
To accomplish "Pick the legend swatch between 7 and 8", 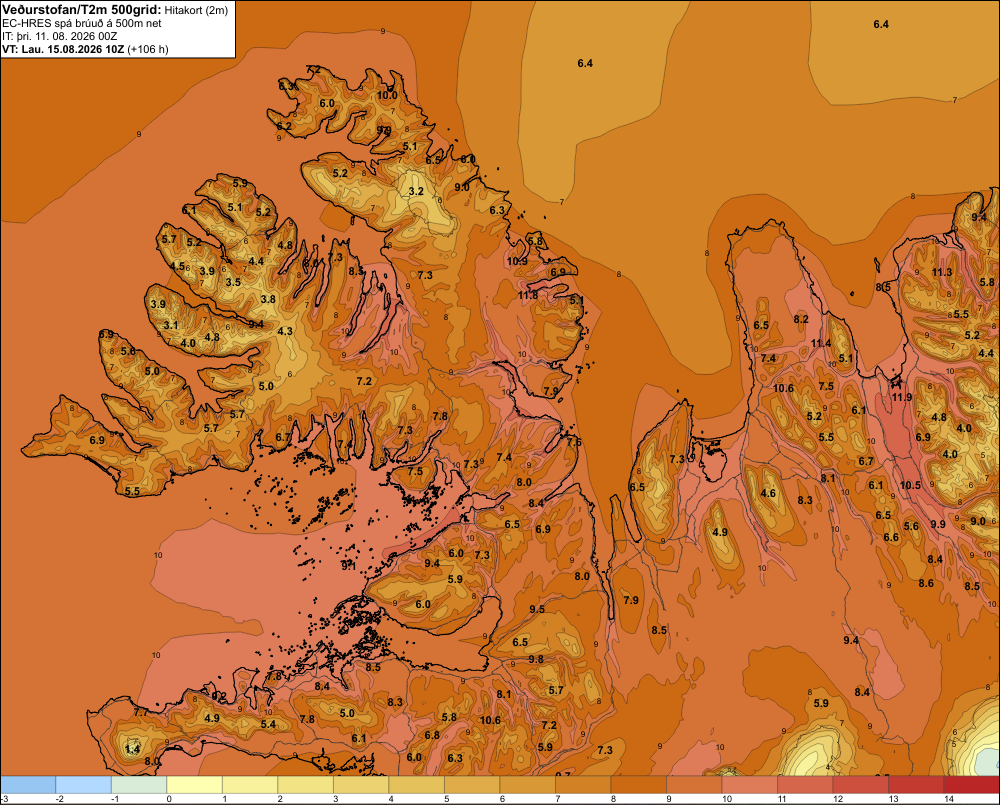I will point(583,785).
